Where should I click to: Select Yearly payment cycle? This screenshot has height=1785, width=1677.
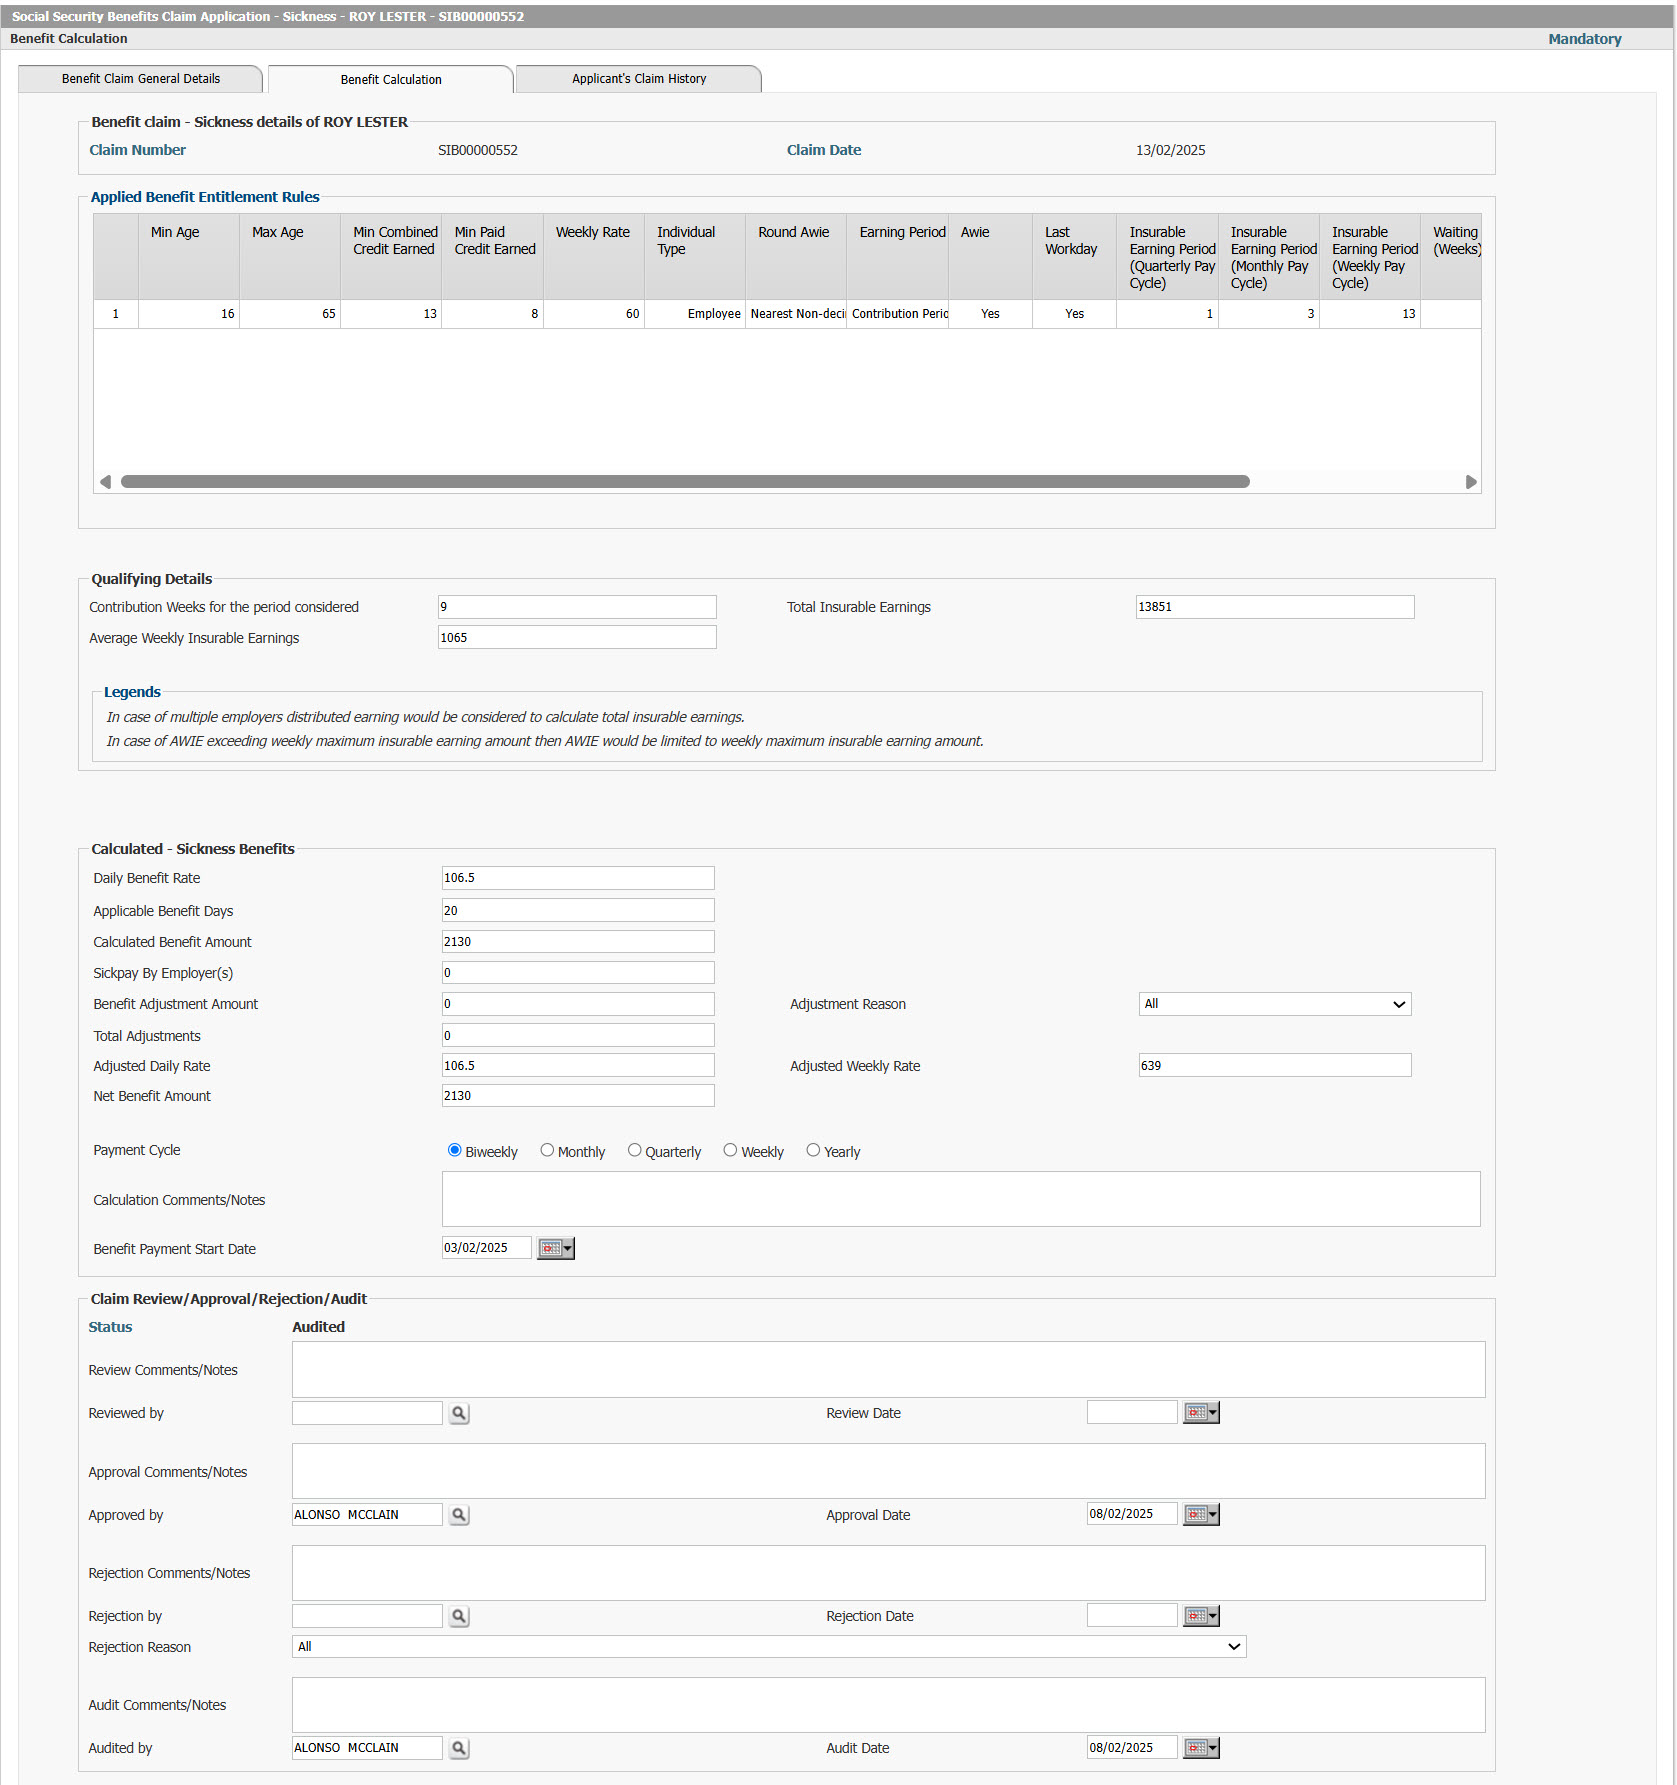click(x=813, y=1150)
